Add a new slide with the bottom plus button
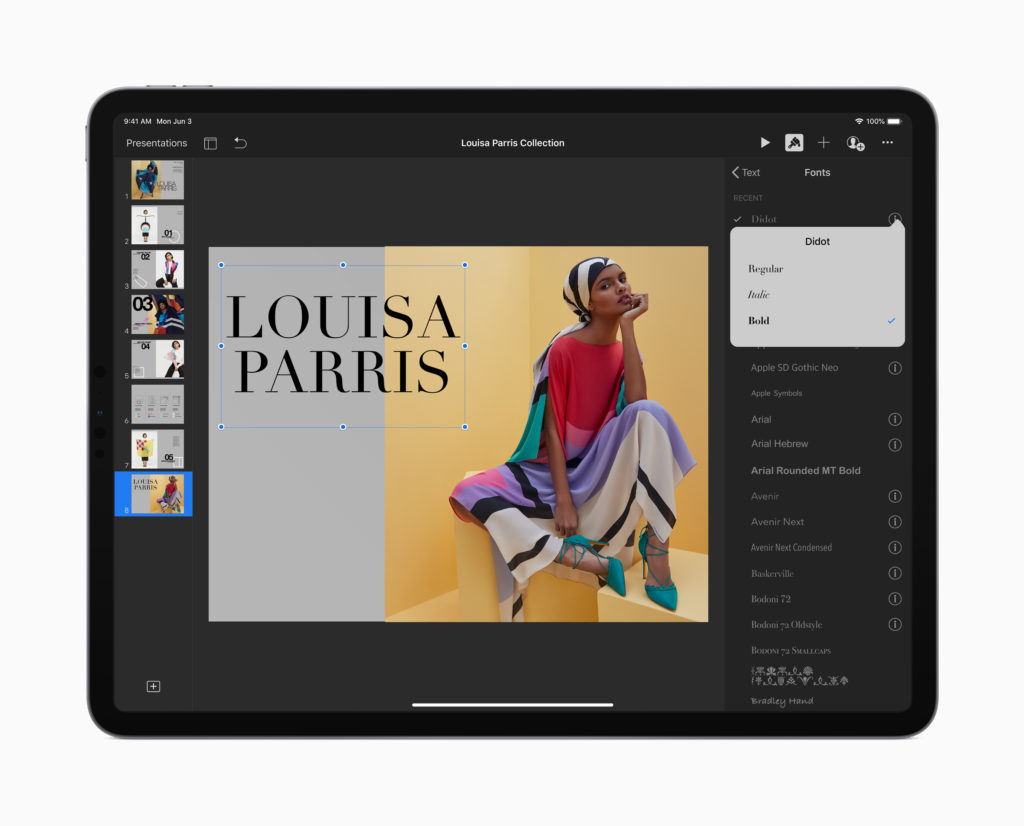1024x826 pixels. (152, 687)
